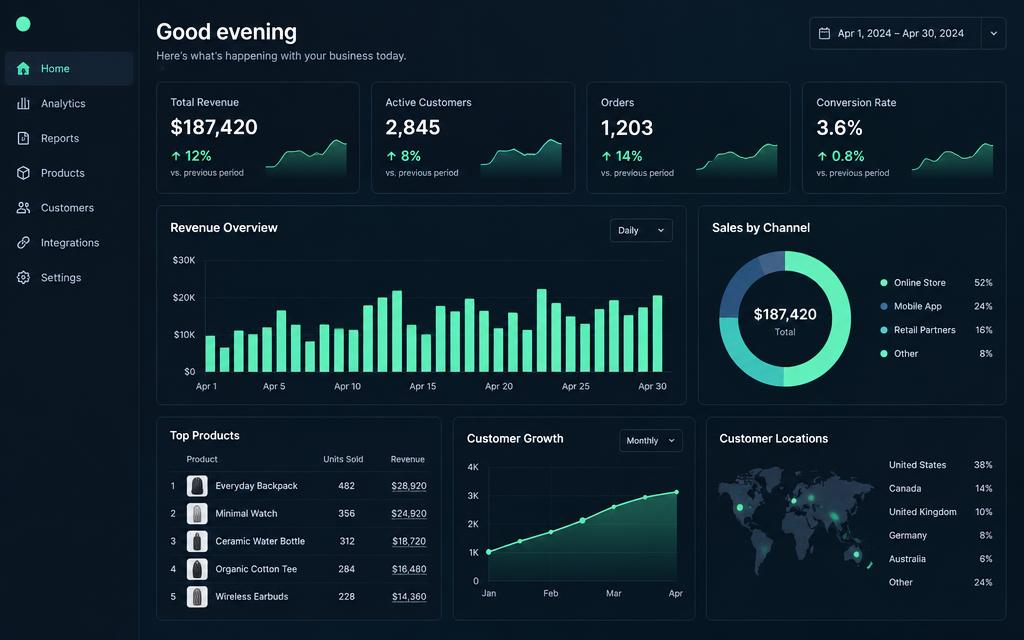Click Orders up arrow indicator

606,156
